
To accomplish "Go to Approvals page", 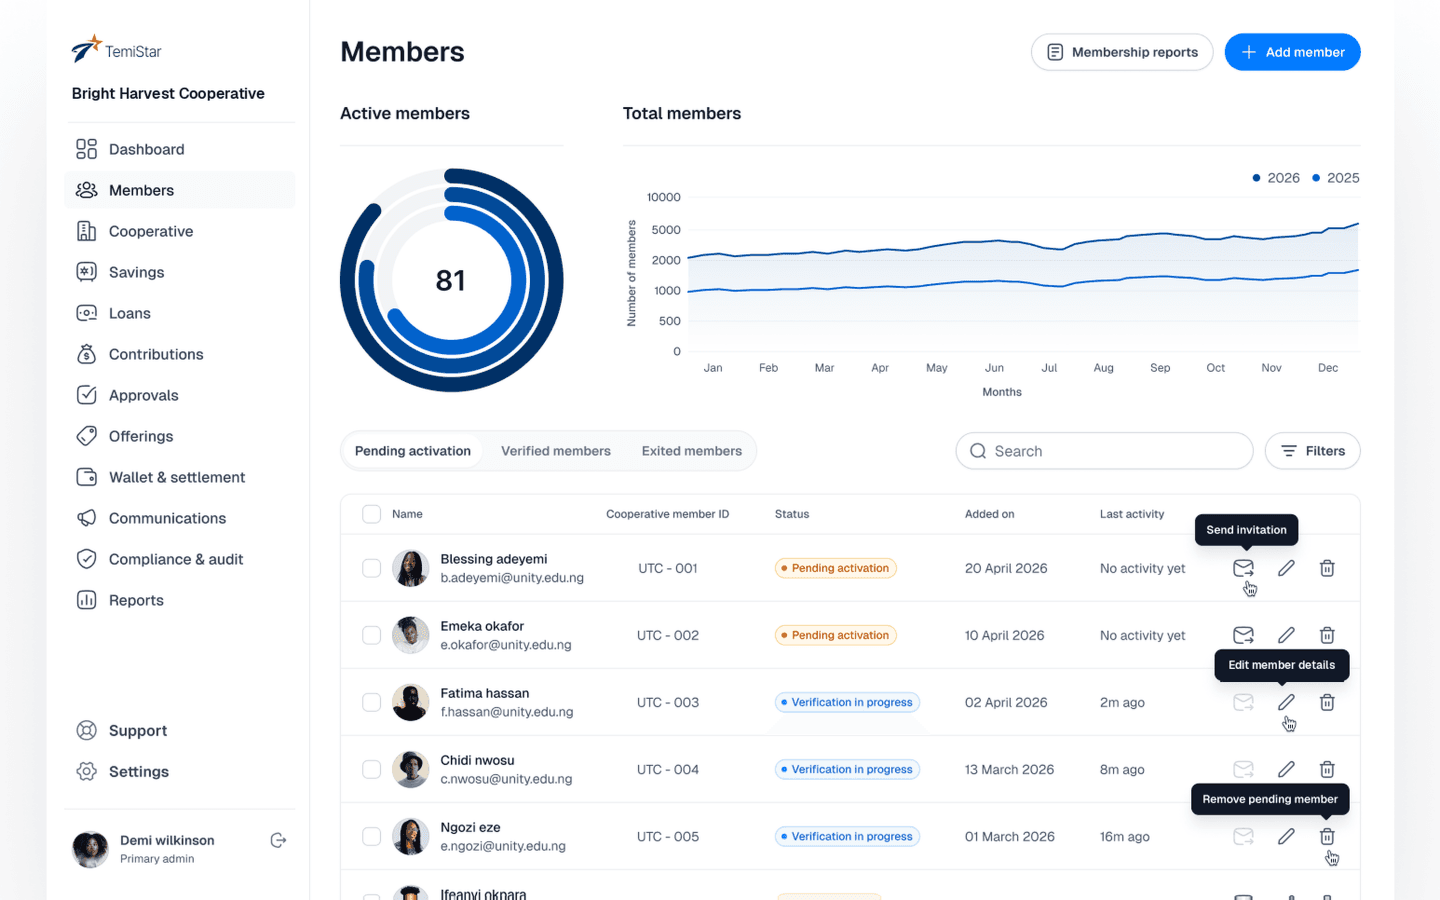I will pyautogui.click(x=179, y=395).
